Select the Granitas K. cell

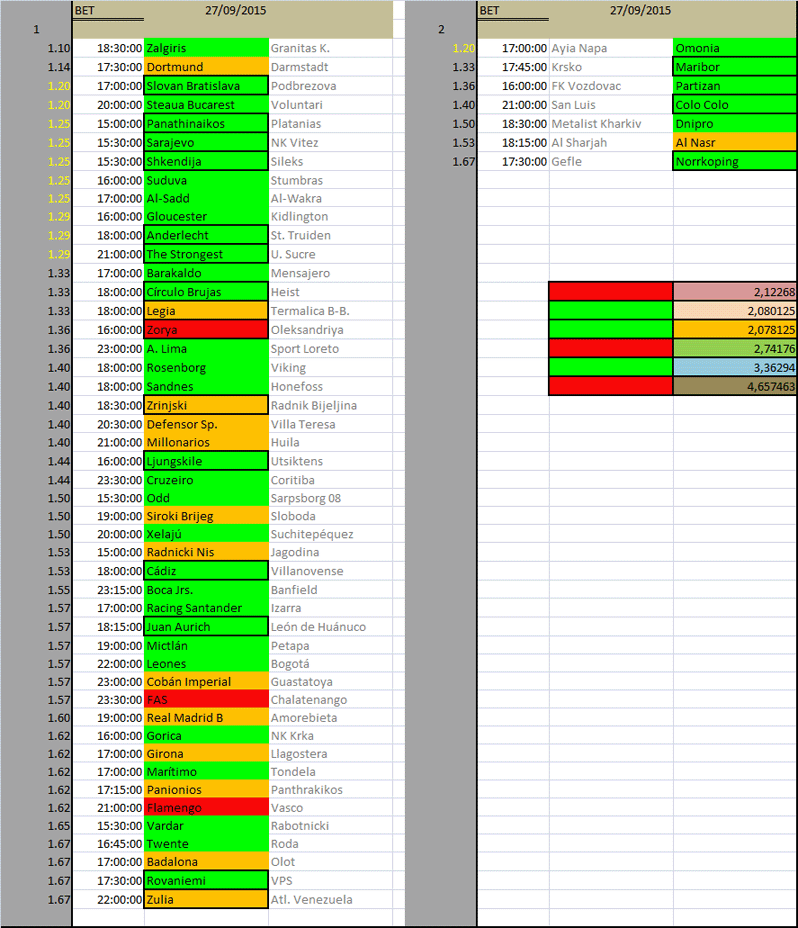click(x=330, y=48)
